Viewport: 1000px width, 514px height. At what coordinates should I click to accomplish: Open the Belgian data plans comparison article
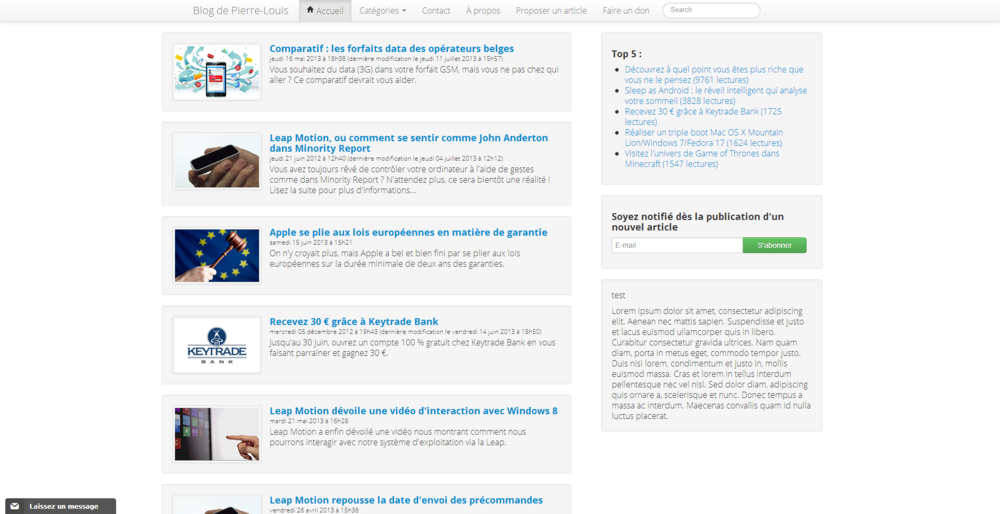click(x=392, y=48)
